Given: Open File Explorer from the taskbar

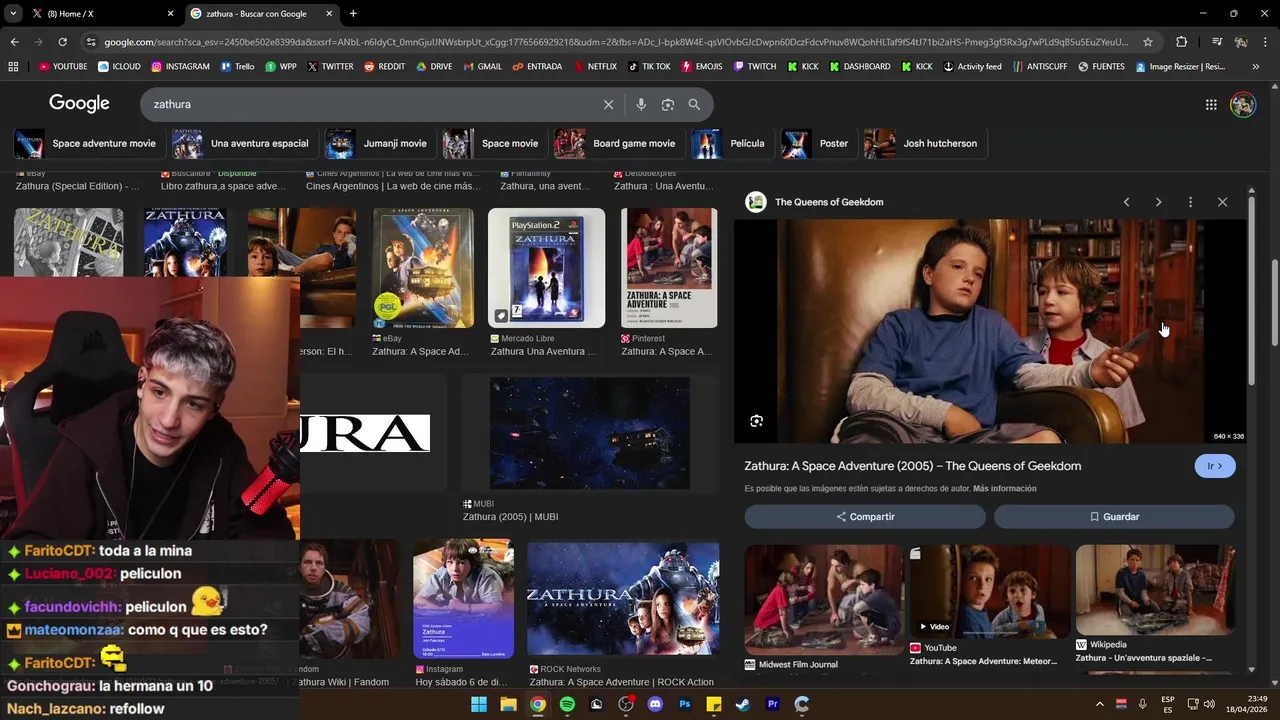Looking at the screenshot, I should click(x=508, y=704).
